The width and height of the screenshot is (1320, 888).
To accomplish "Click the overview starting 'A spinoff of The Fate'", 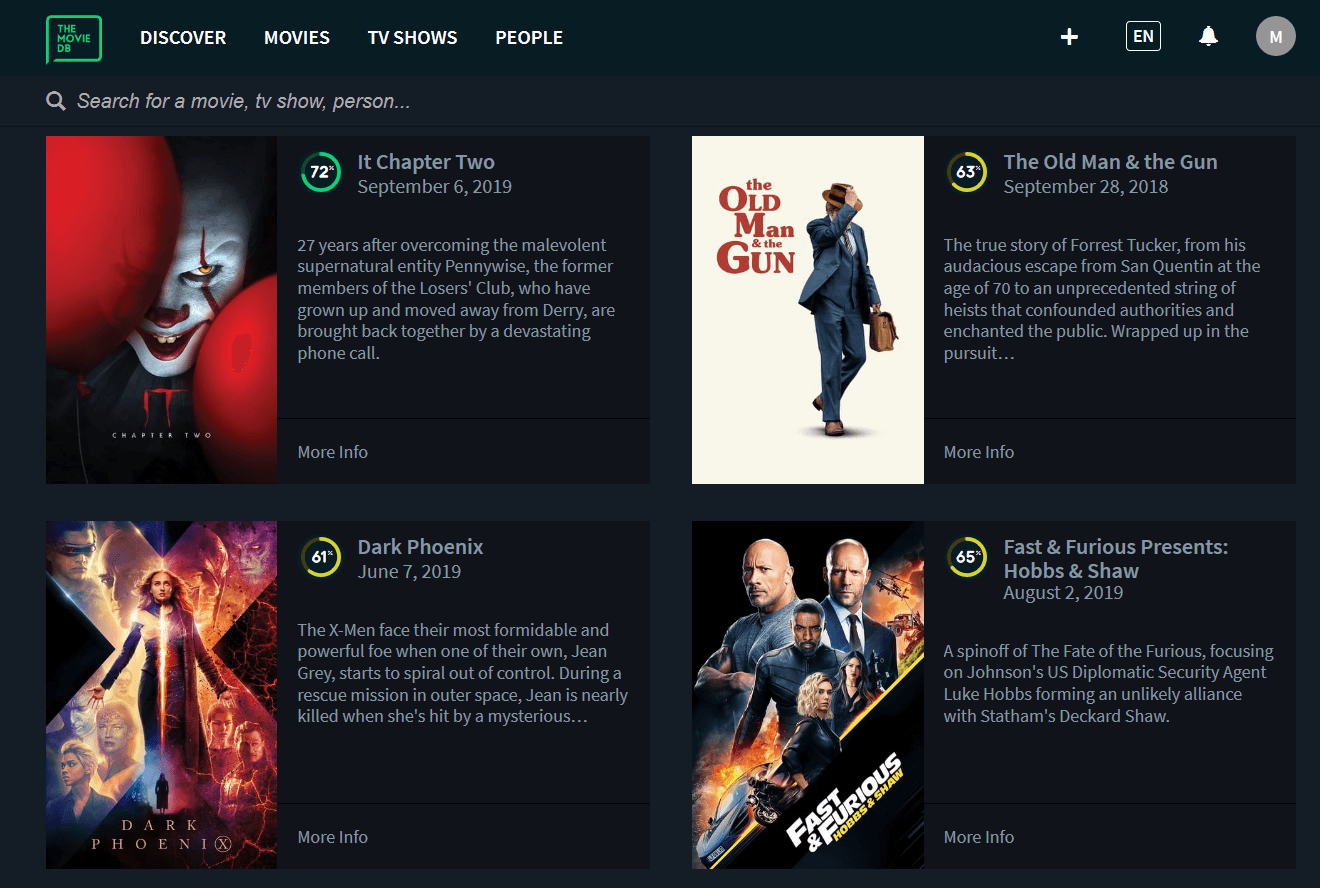I will 1108,684.
